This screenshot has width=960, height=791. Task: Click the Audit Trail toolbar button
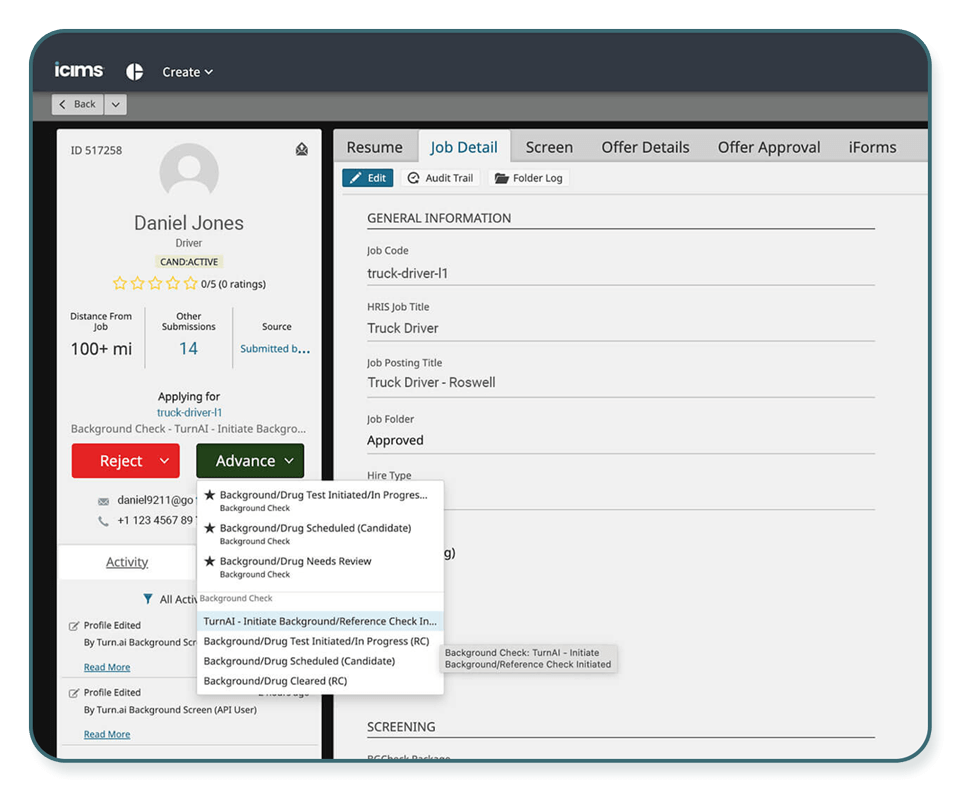coord(441,178)
